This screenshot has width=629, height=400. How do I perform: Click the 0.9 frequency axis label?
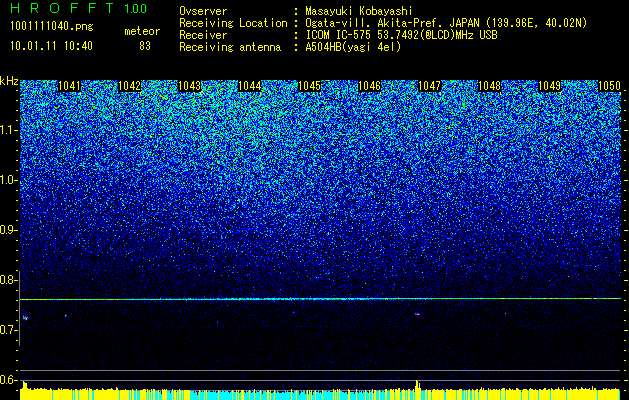point(9,230)
